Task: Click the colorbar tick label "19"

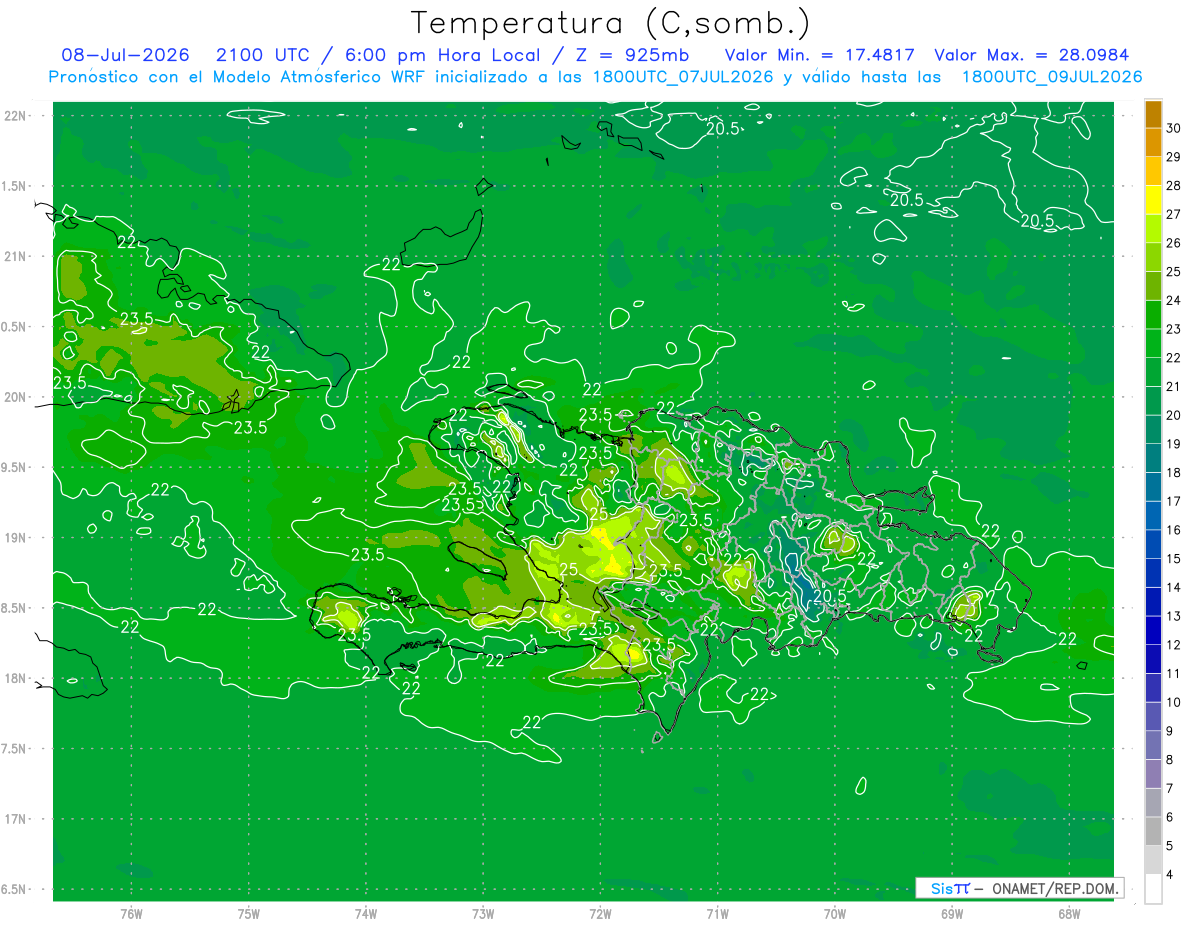Action: [x=1173, y=444]
